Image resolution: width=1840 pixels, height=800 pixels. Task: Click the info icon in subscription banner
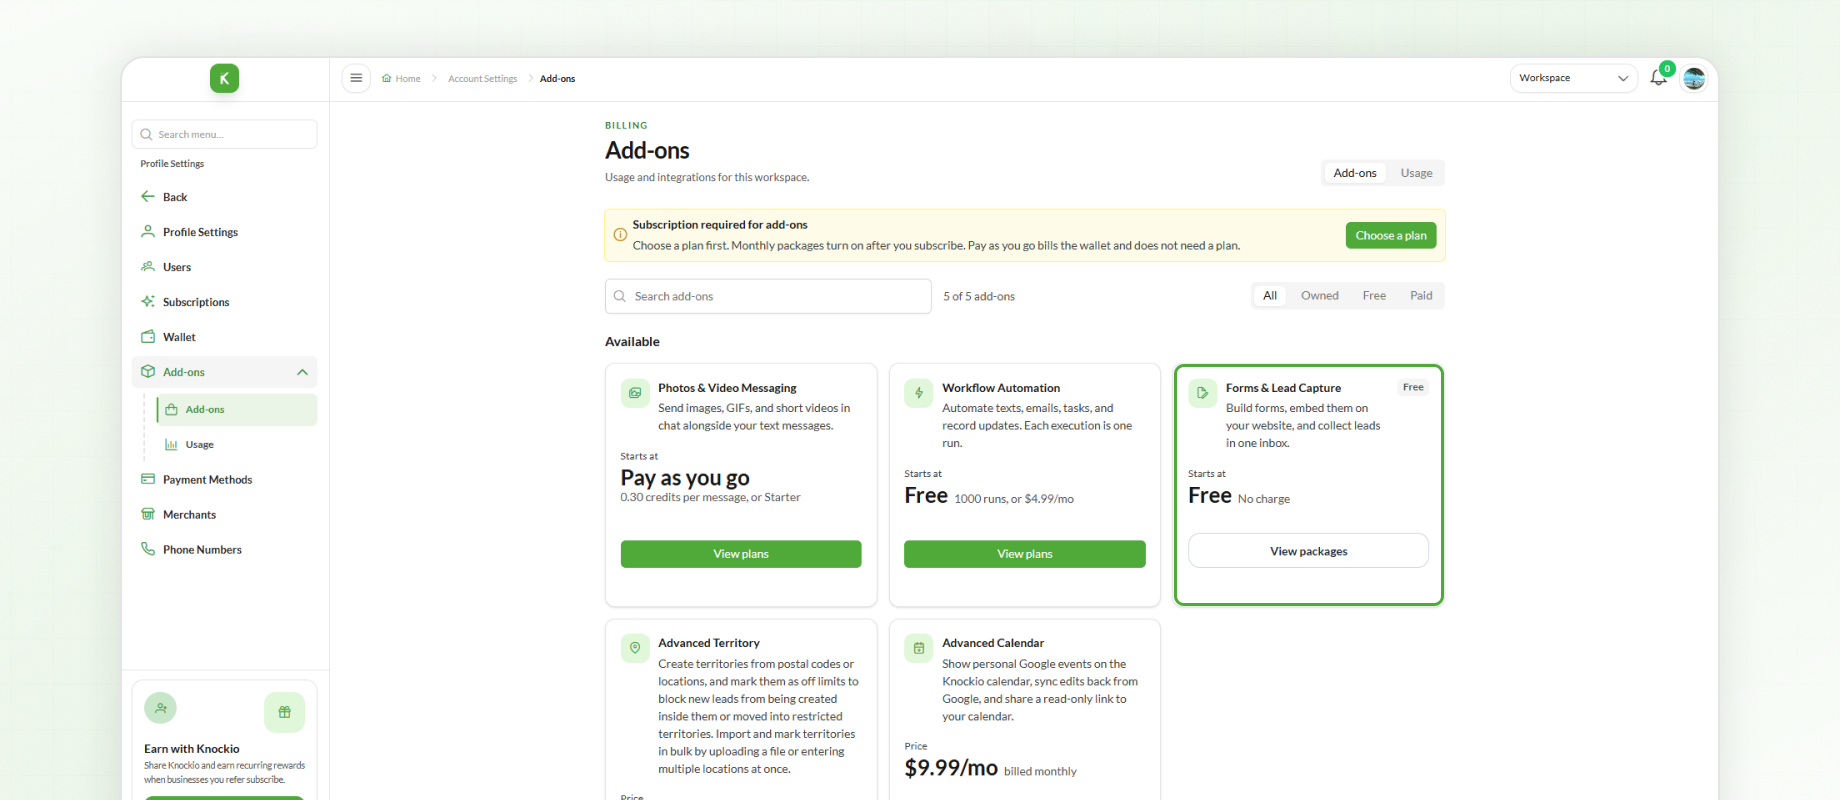[x=620, y=235]
